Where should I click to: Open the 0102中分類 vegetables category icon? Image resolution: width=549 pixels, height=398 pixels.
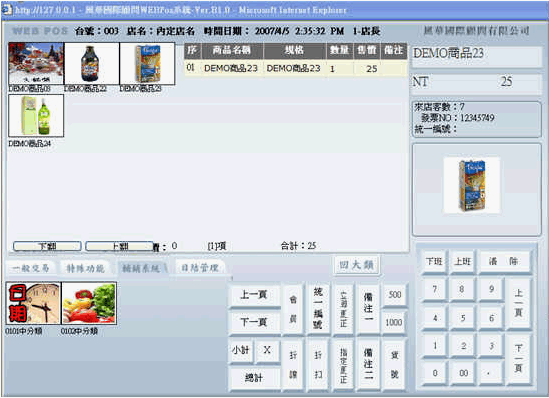tap(89, 303)
